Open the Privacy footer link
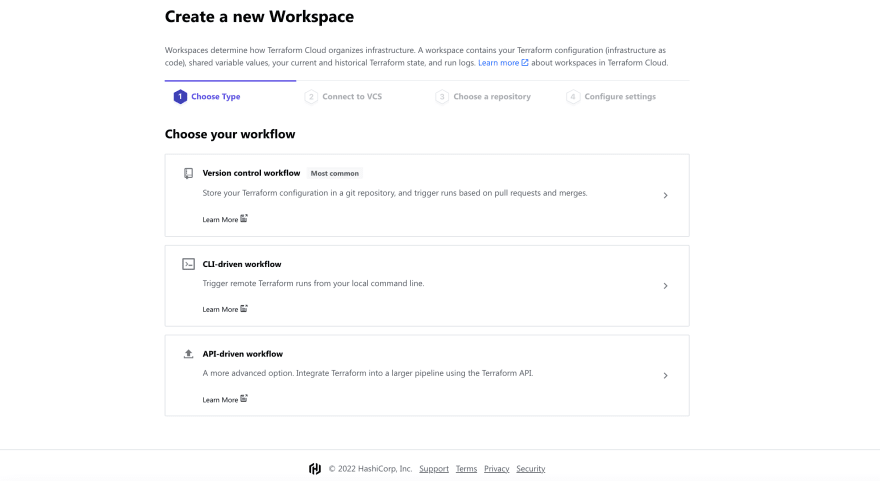 point(497,469)
